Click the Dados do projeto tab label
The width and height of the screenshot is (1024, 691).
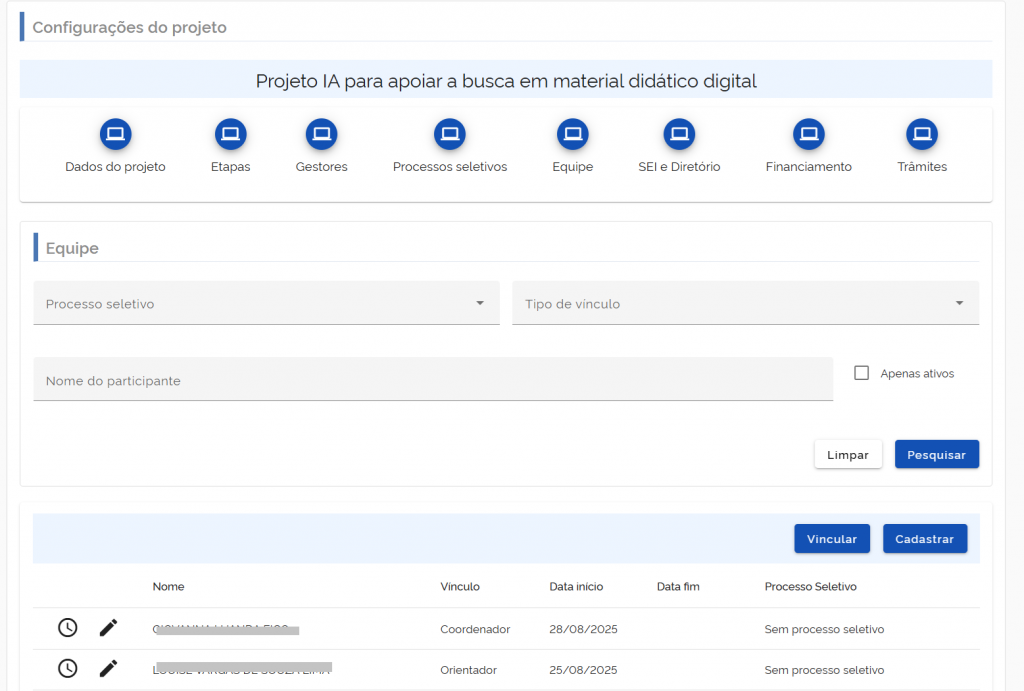[x=115, y=166]
